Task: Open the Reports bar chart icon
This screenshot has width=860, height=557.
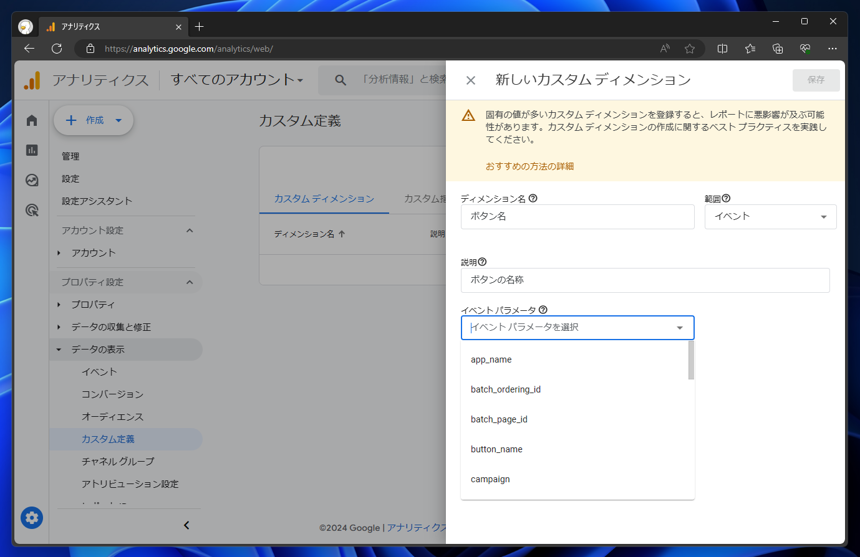Action: [32, 150]
